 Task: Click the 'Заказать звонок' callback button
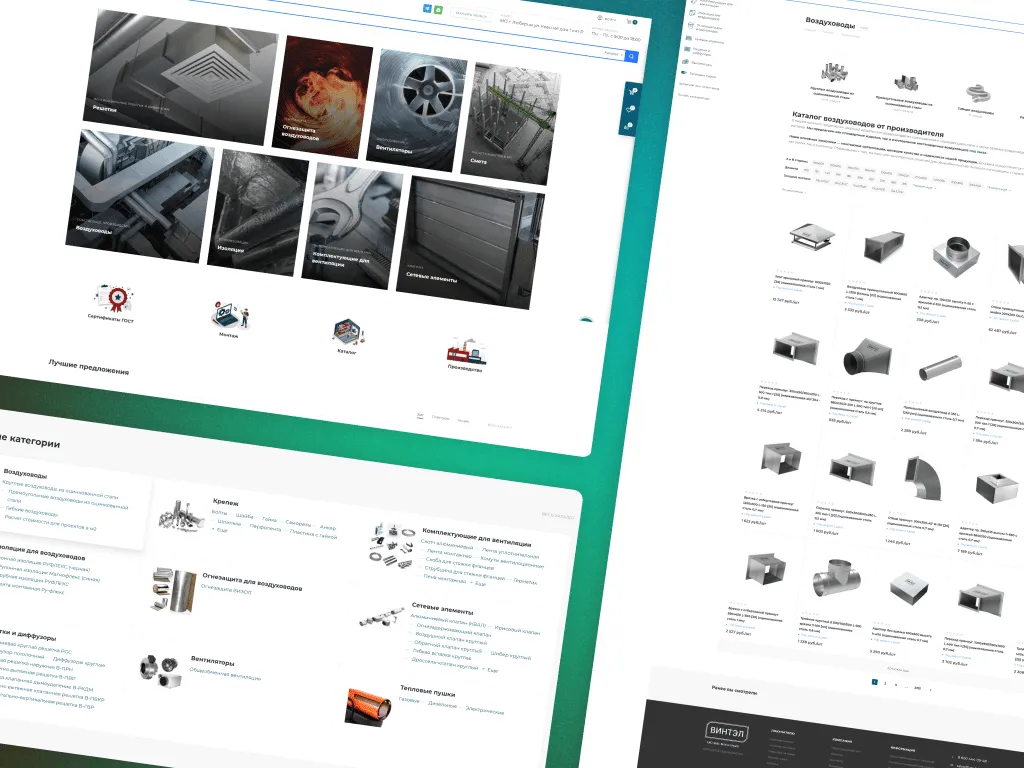[x=471, y=14]
